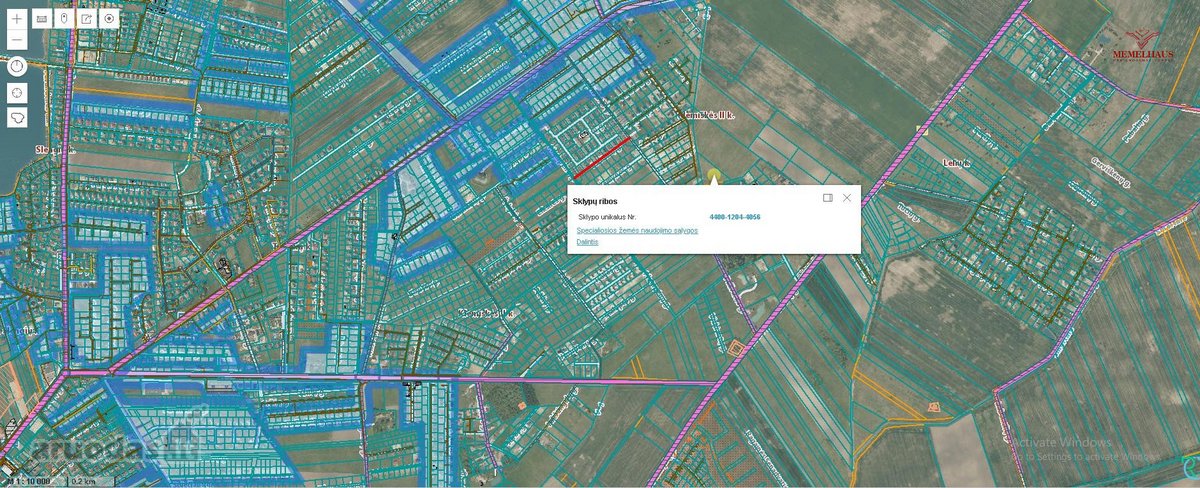The image size is (1200, 488).
Task: Open the Lithuania outline full-extent button
Action: point(17,118)
